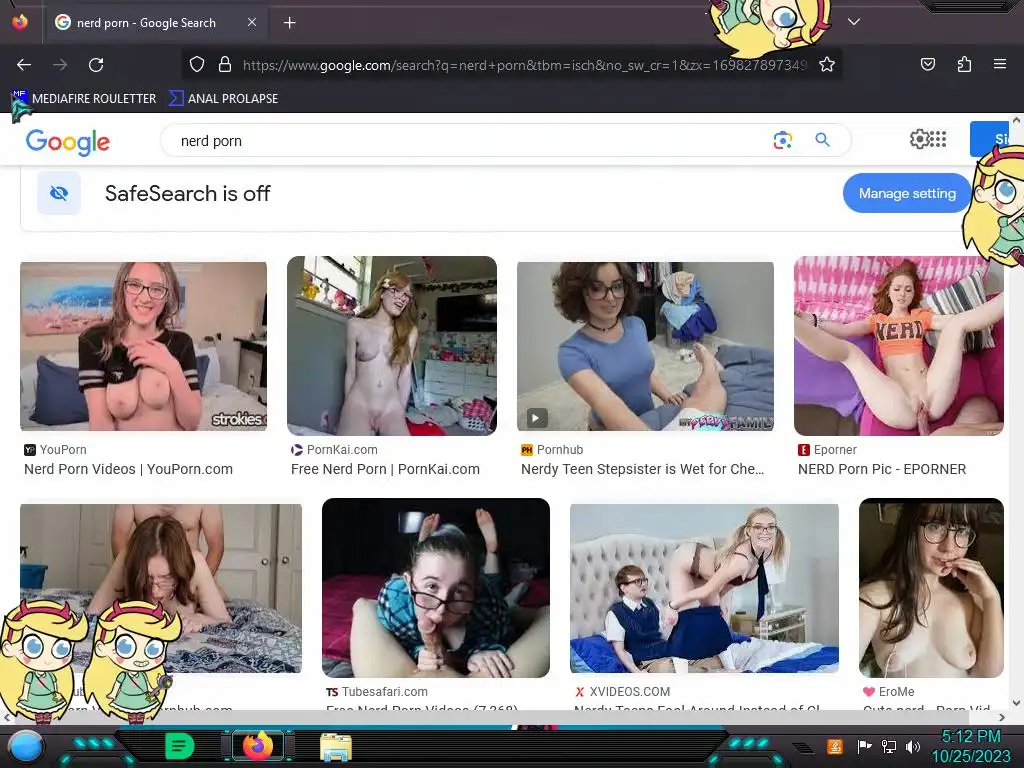Click the Manage setting button
1024x768 pixels.
pos(906,193)
